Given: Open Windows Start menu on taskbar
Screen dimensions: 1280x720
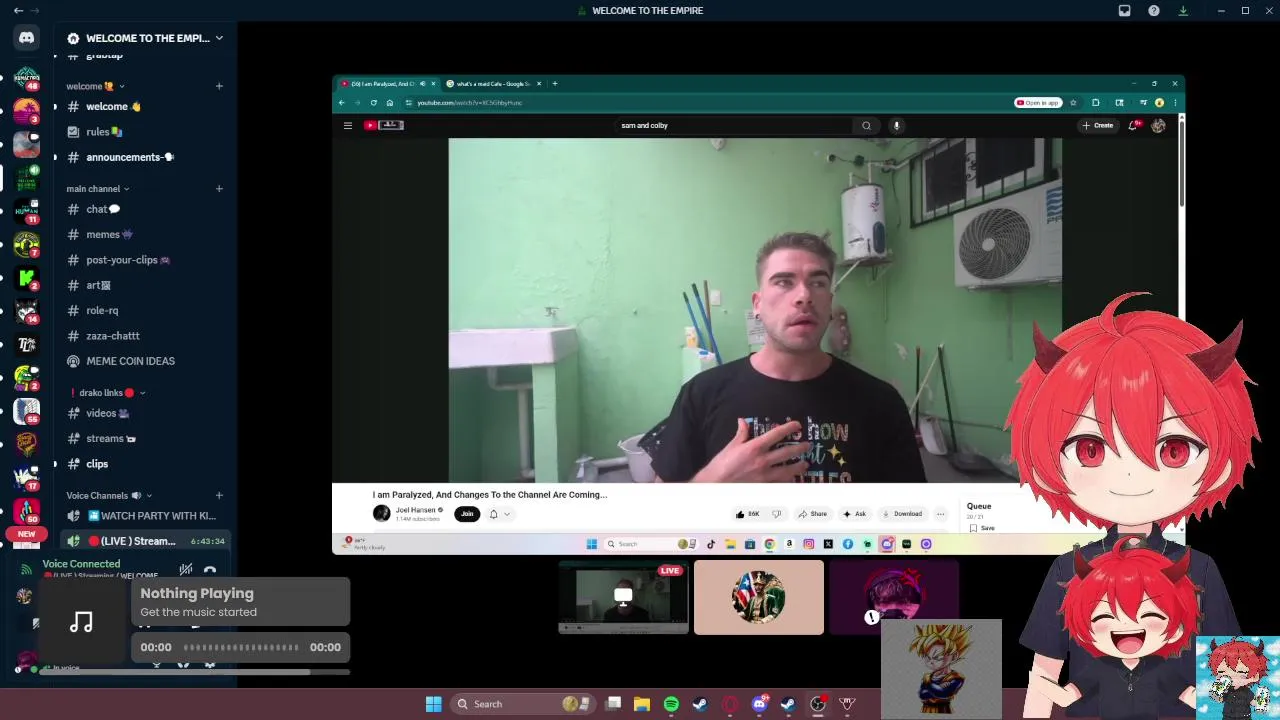Looking at the screenshot, I should tap(433, 704).
